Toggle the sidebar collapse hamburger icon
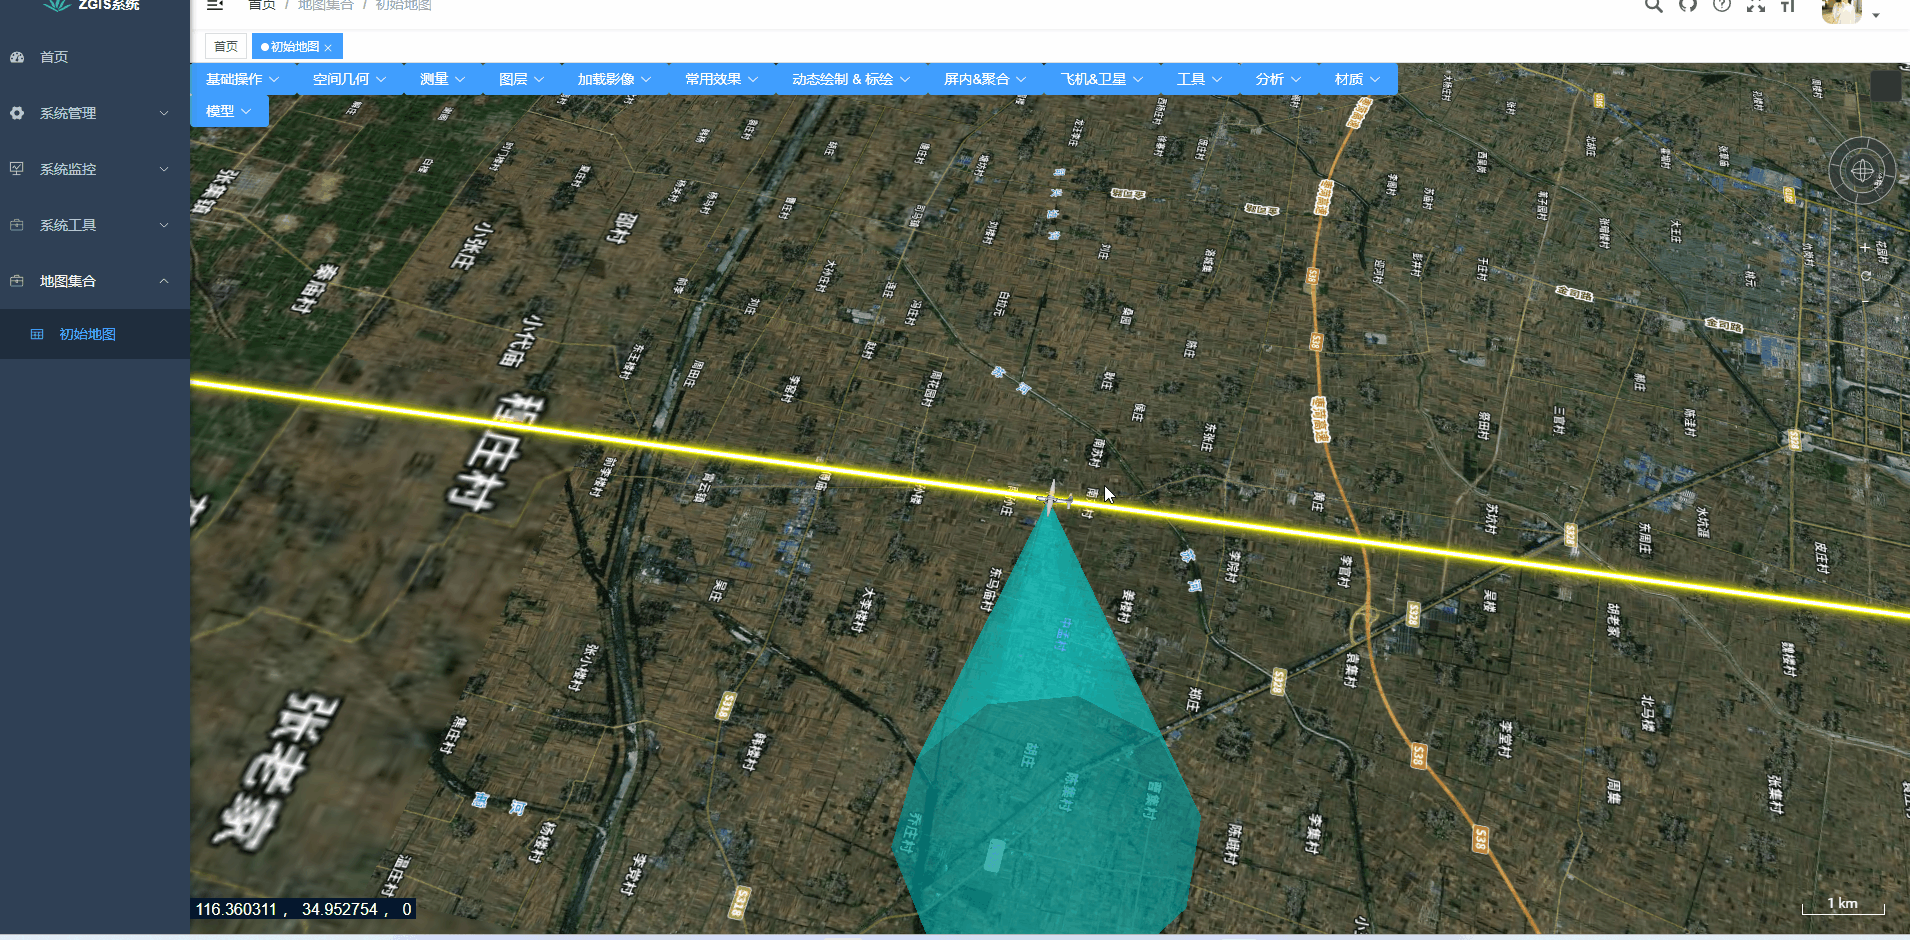The width and height of the screenshot is (1910, 940). (x=215, y=5)
